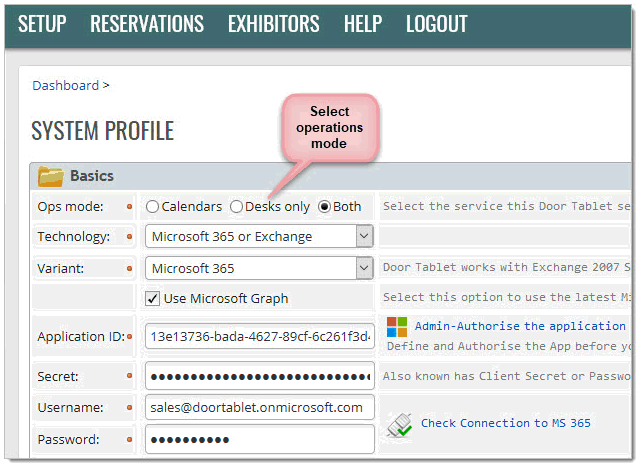Click the Microsoft logo icon
The image size is (641, 468).
click(x=397, y=327)
